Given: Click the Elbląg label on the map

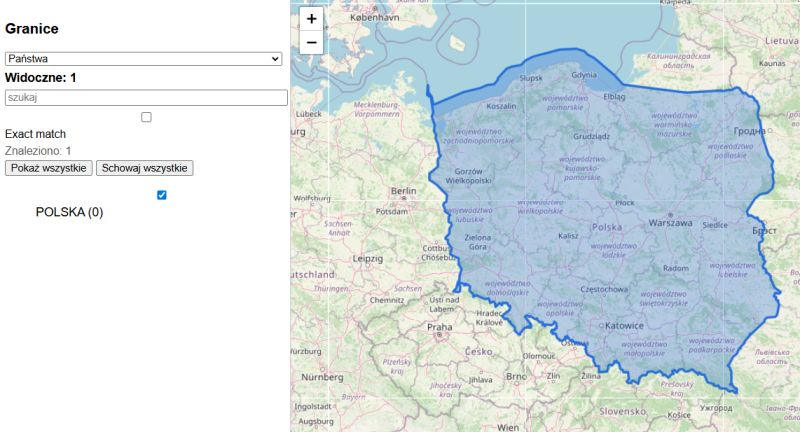Looking at the screenshot, I should pos(614,96).
